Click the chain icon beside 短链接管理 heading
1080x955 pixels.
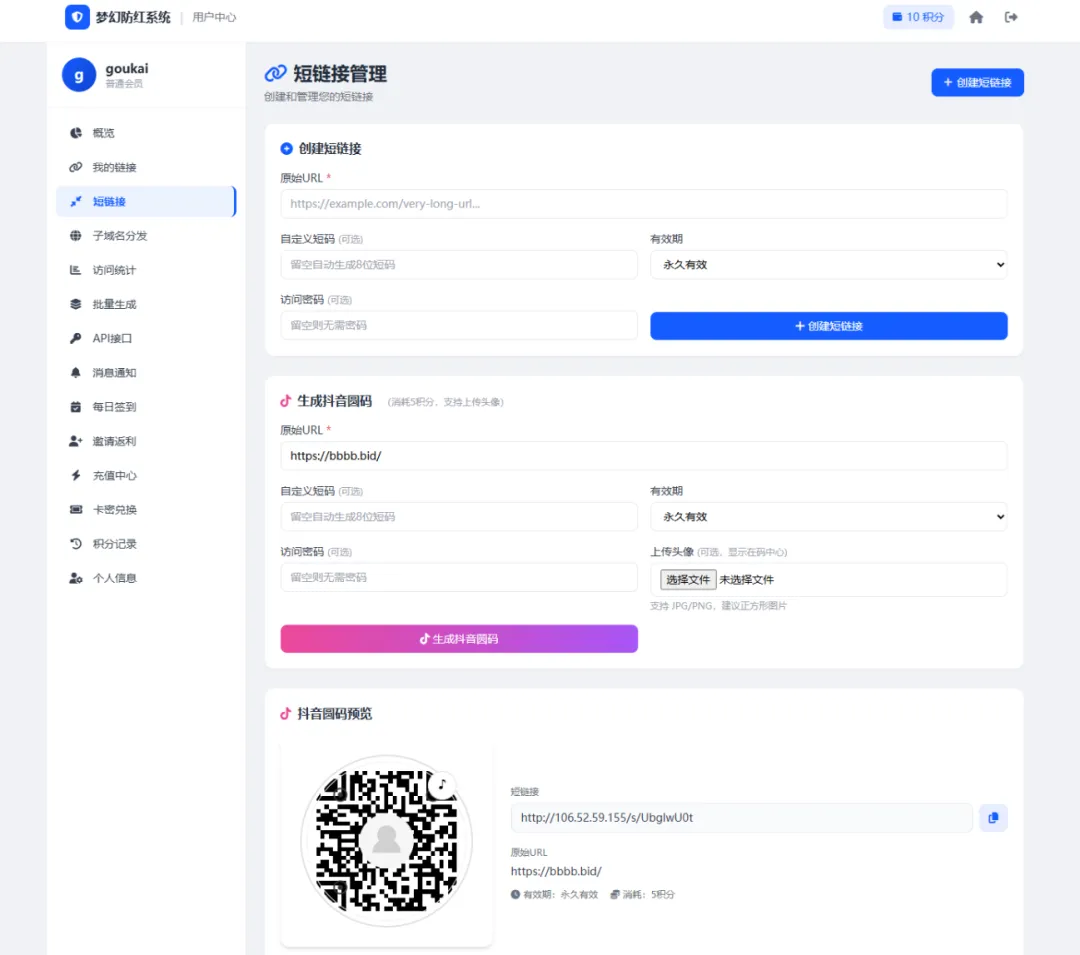(276, 73)
